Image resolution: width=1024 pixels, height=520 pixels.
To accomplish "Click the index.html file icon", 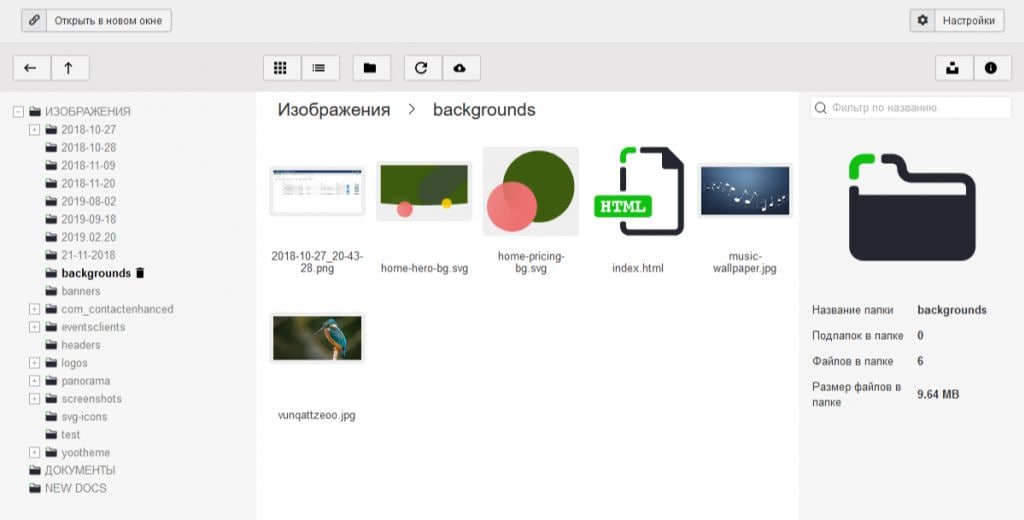I will tap(639, 190).
